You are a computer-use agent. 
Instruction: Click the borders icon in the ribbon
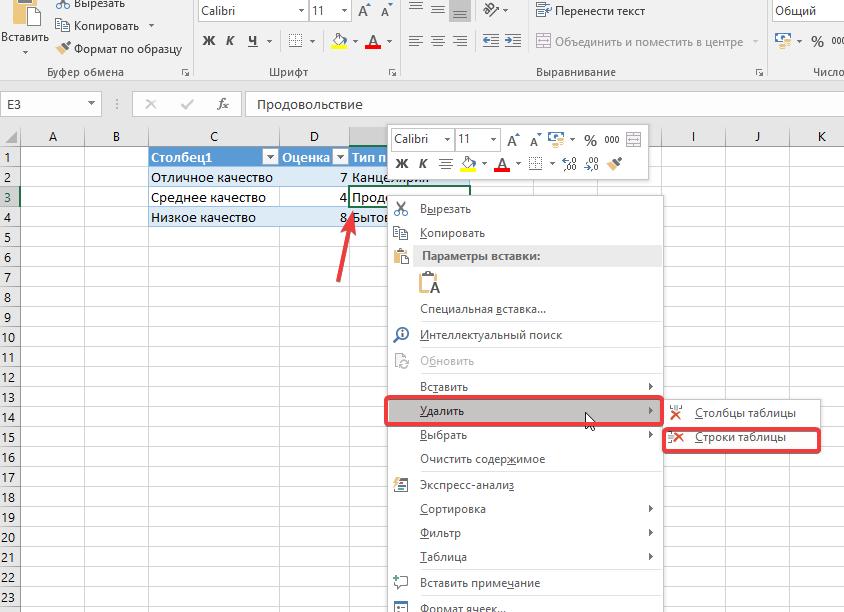point(296,41)
